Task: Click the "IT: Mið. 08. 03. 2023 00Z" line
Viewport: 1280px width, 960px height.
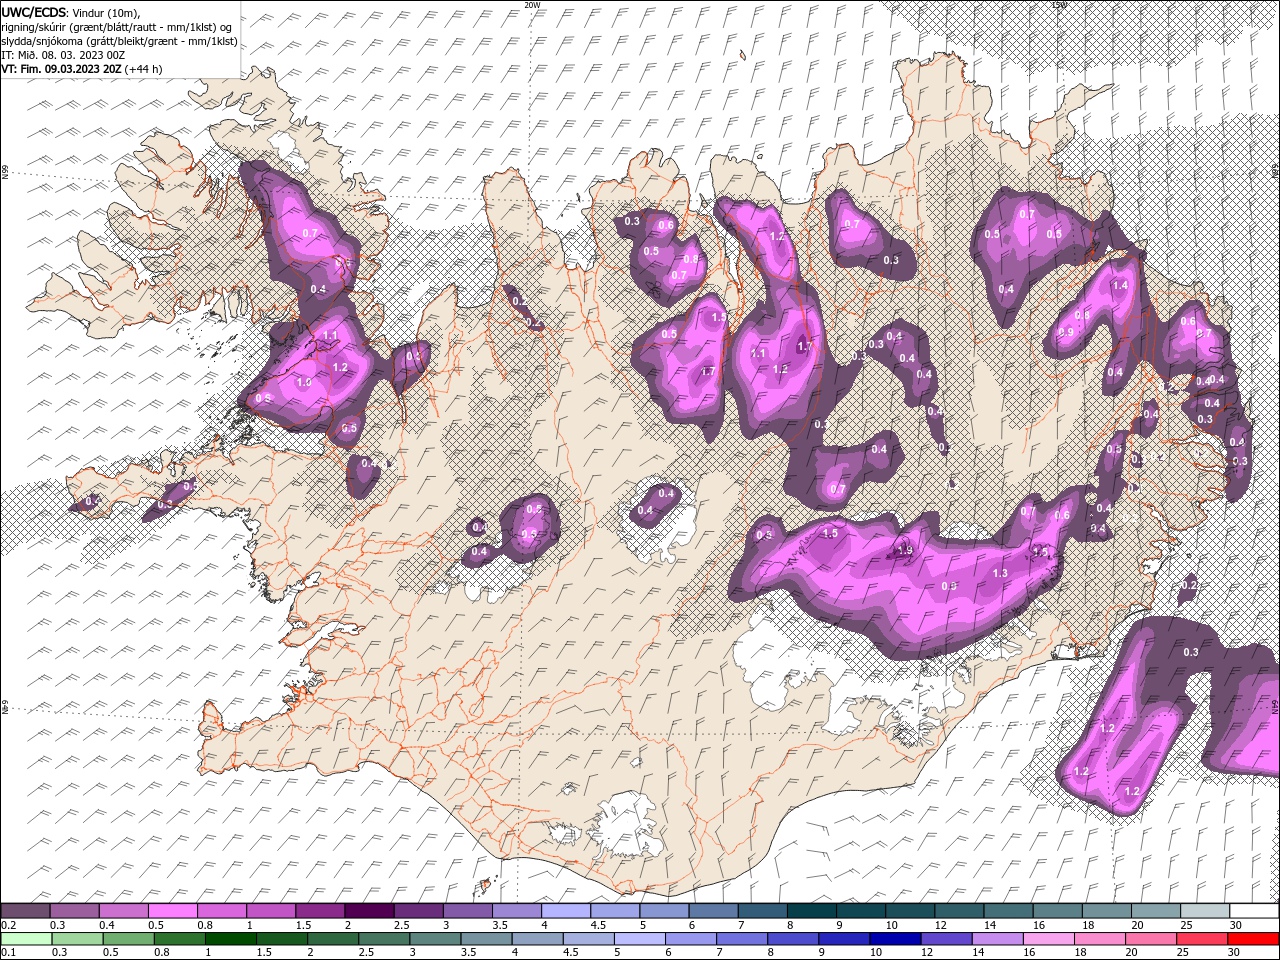Action: 63,55
